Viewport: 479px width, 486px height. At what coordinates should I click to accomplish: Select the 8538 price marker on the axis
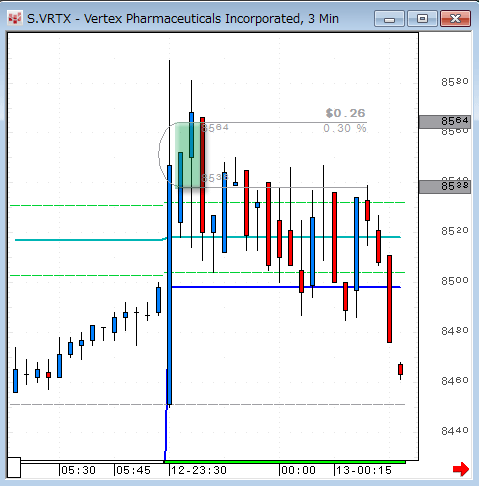pos(445,187)
